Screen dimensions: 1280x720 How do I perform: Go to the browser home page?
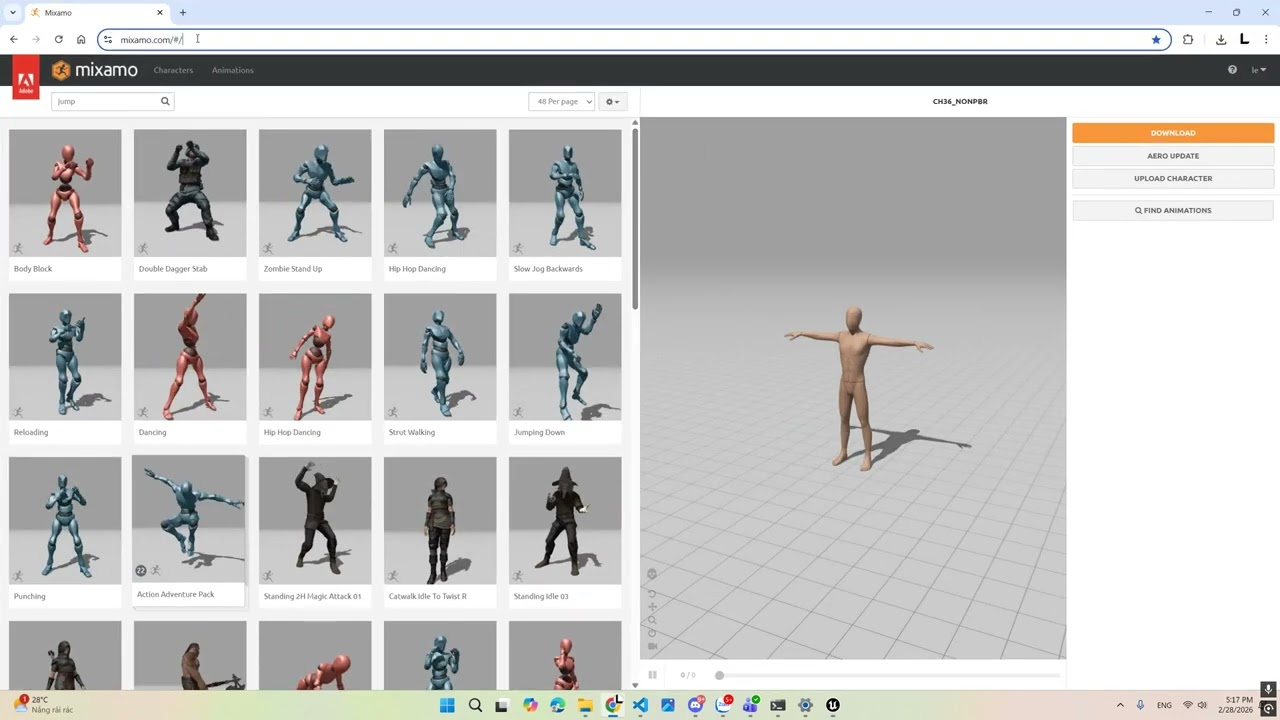point(81,39)
